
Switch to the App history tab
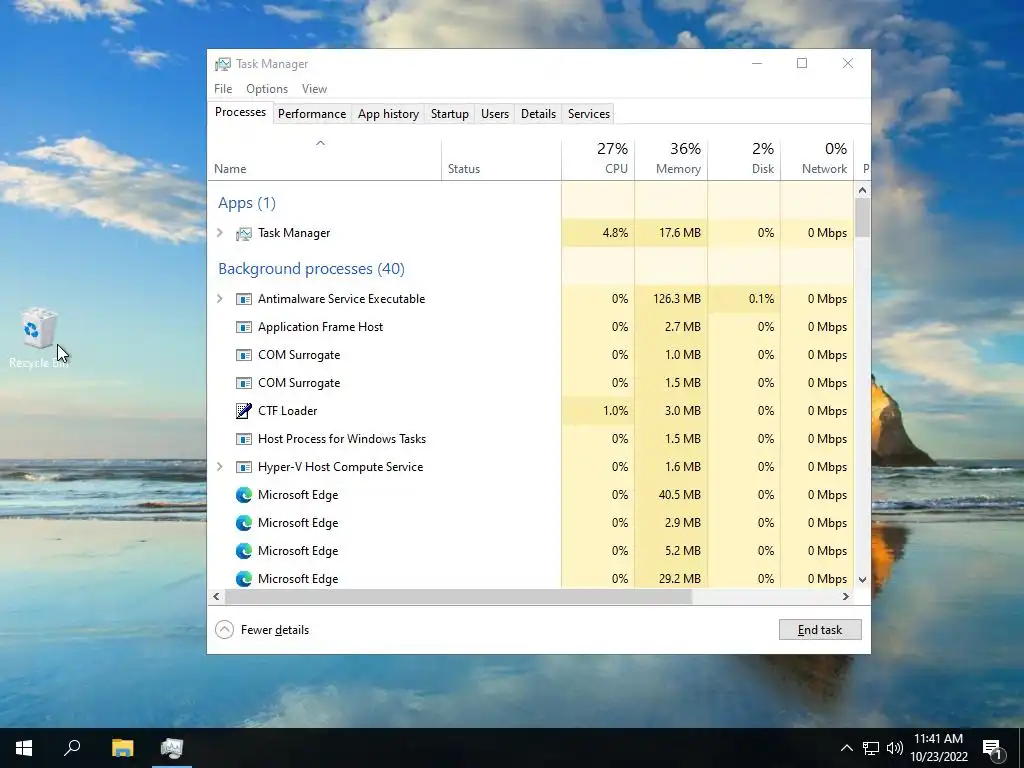pos(388,114)
